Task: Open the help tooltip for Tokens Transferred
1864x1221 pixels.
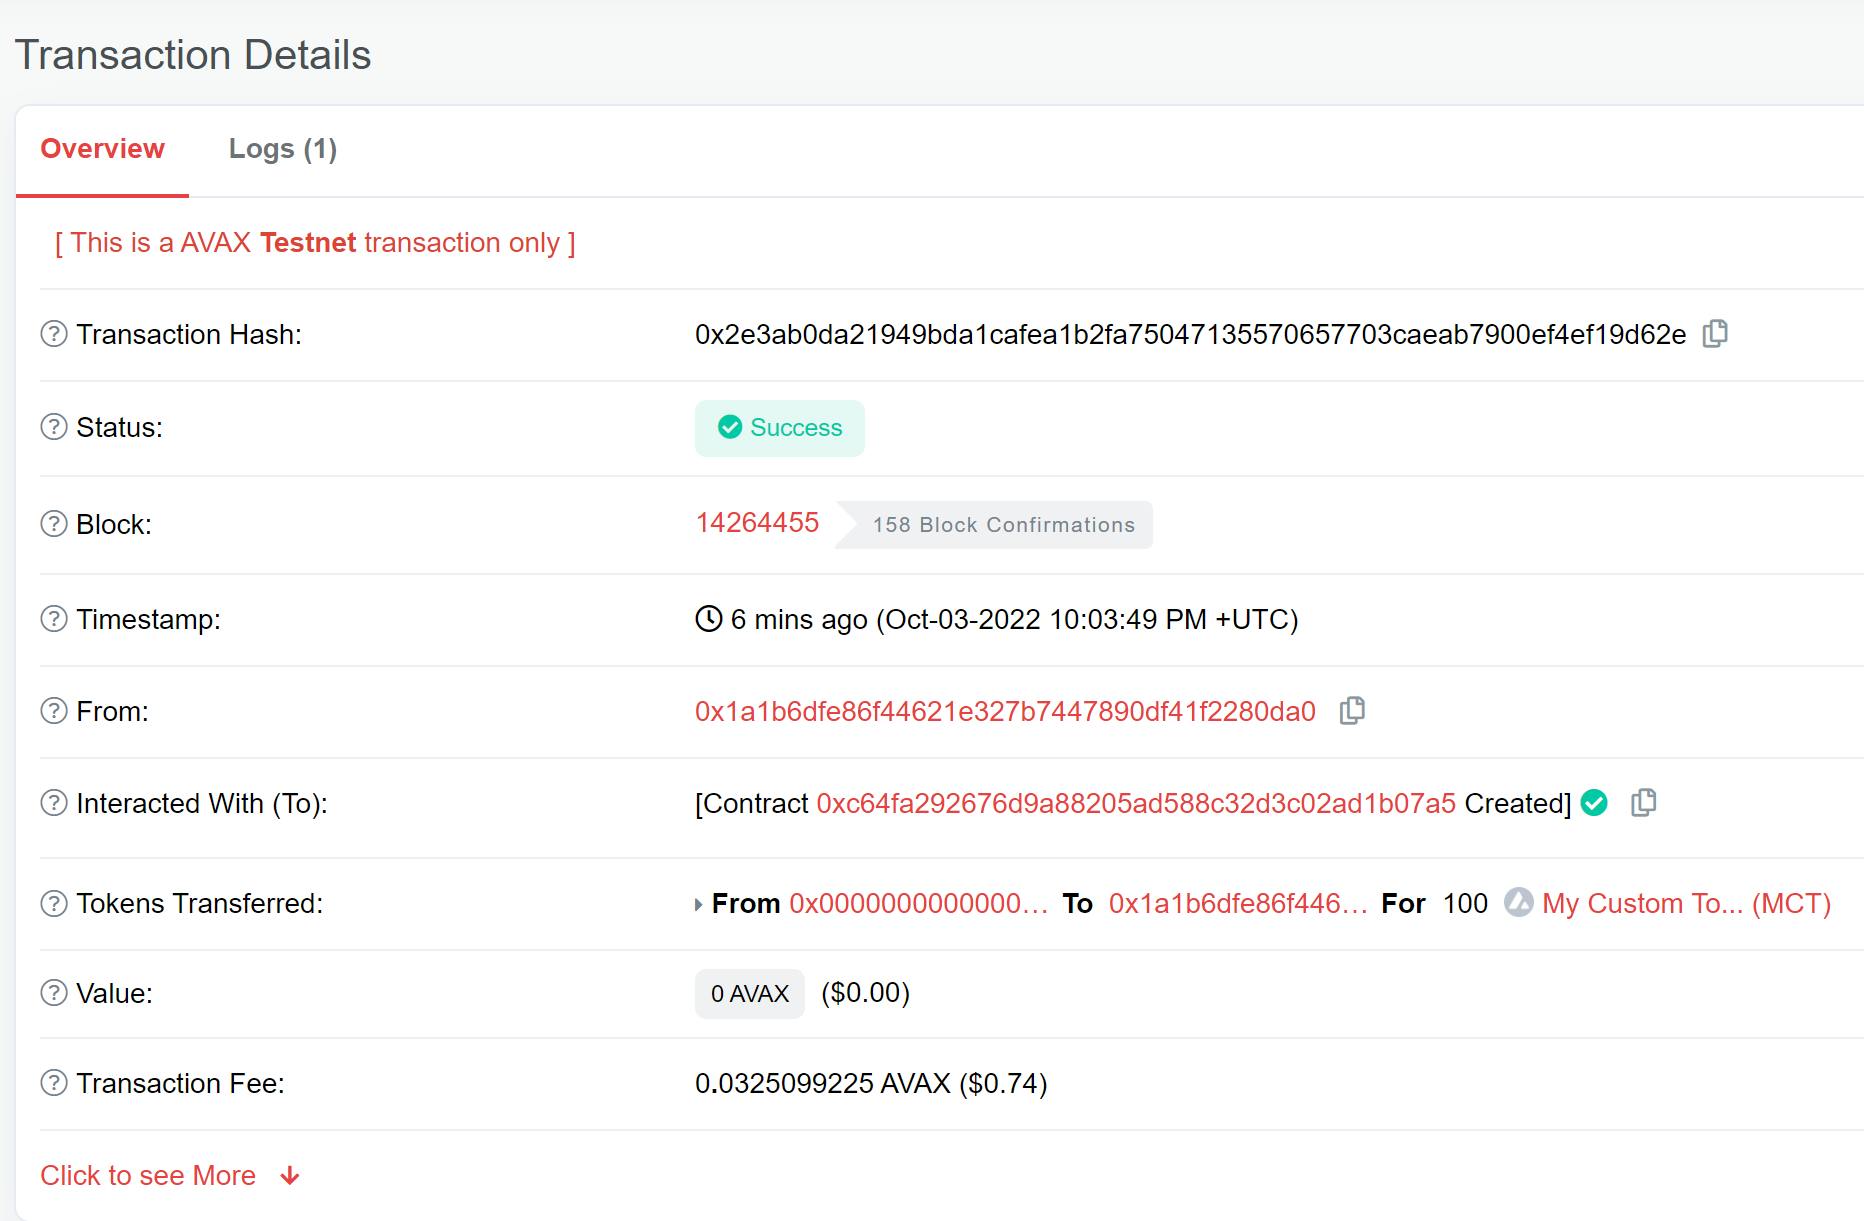Action: pyautogui.click(x=52, y=903)
